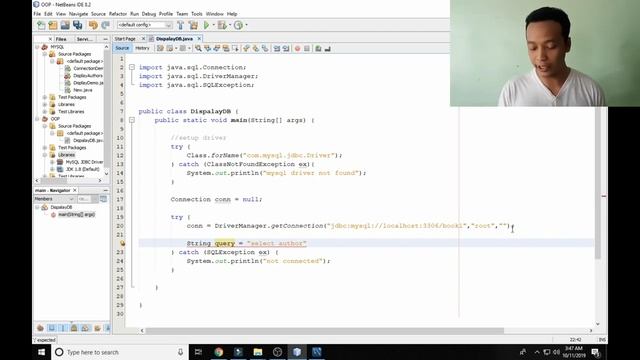This screenshot has width=640, height=360.
Task: Expand Test Packages under MYSQL project
Action: 45,97
